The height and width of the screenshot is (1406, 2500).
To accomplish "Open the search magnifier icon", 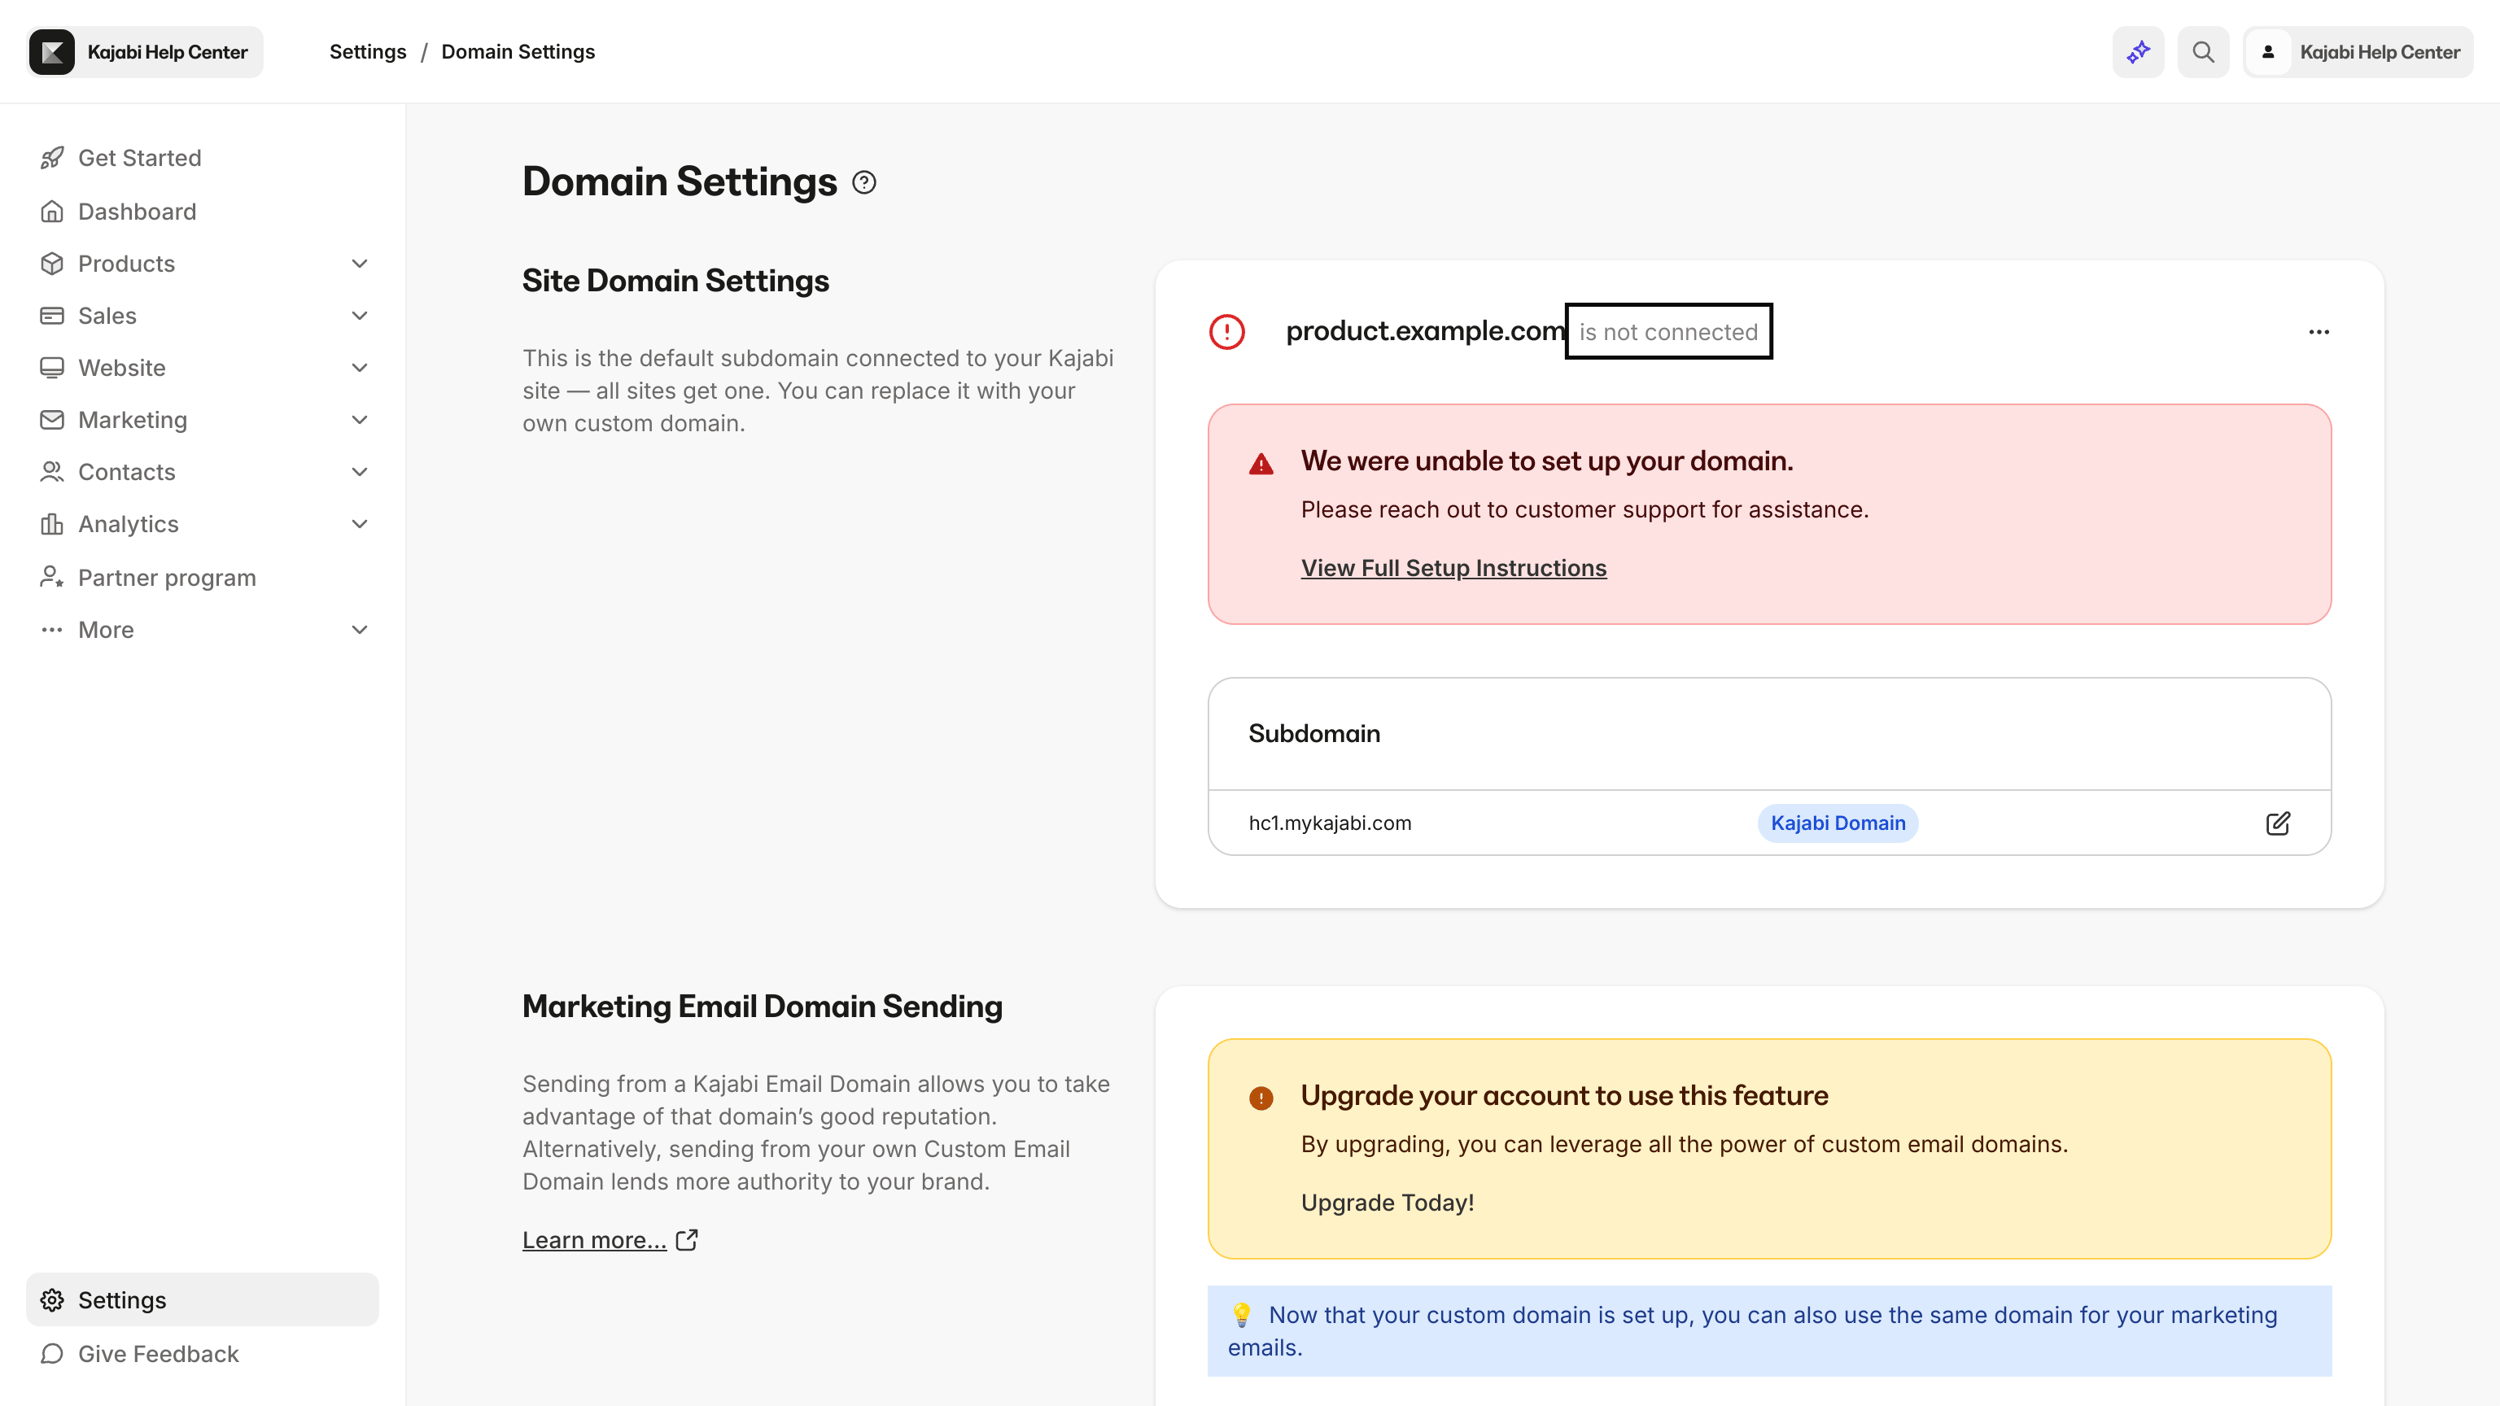I will click(2203, 52).
